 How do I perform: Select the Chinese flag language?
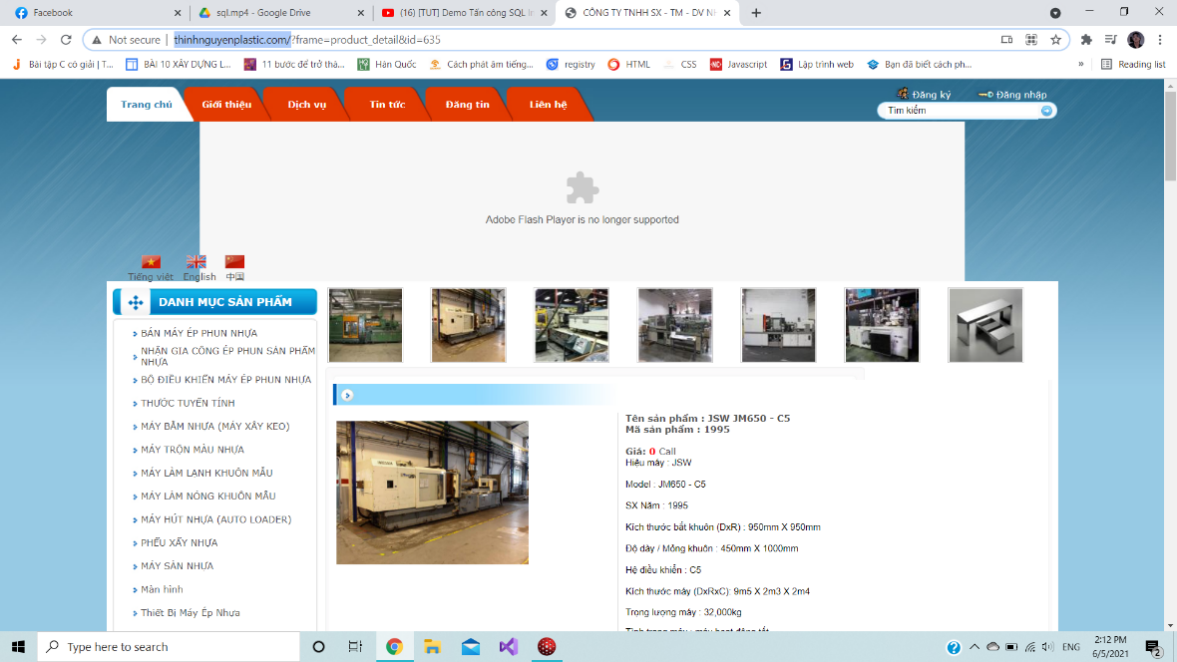(235, 262)
